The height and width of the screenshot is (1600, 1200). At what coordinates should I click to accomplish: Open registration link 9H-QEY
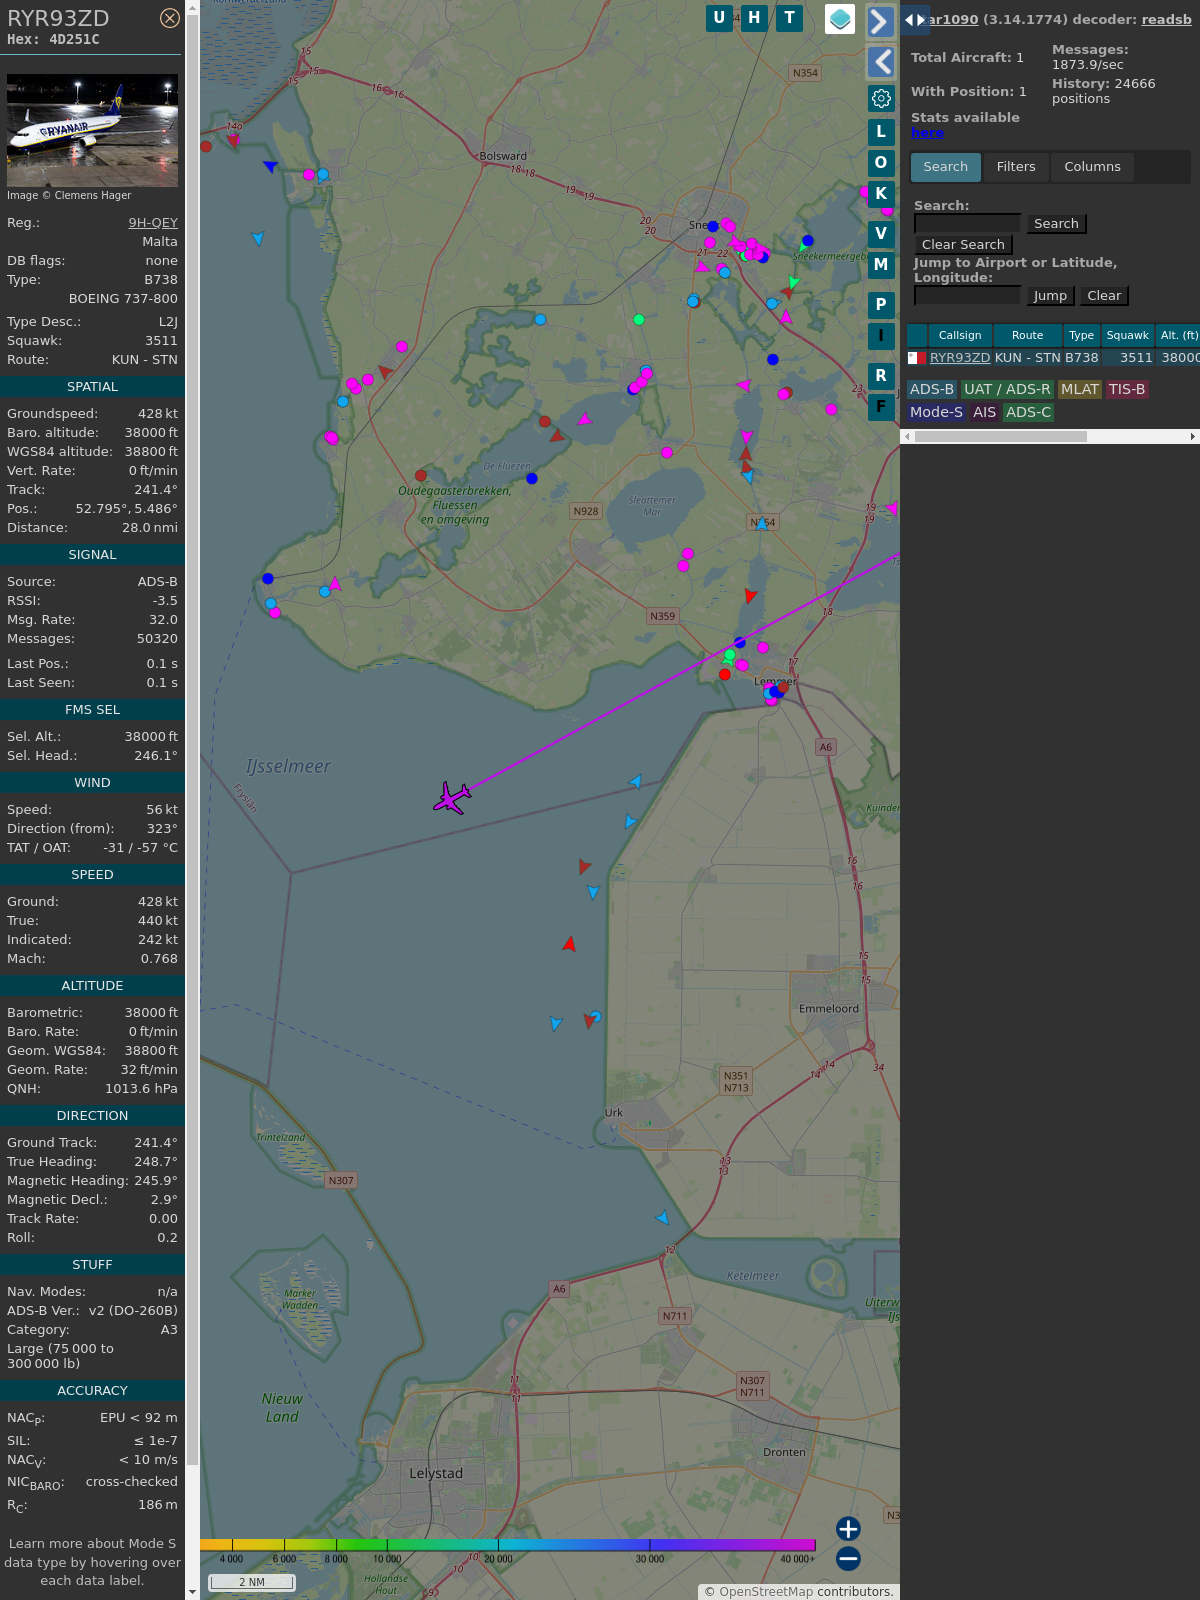(x=153, y=223)
